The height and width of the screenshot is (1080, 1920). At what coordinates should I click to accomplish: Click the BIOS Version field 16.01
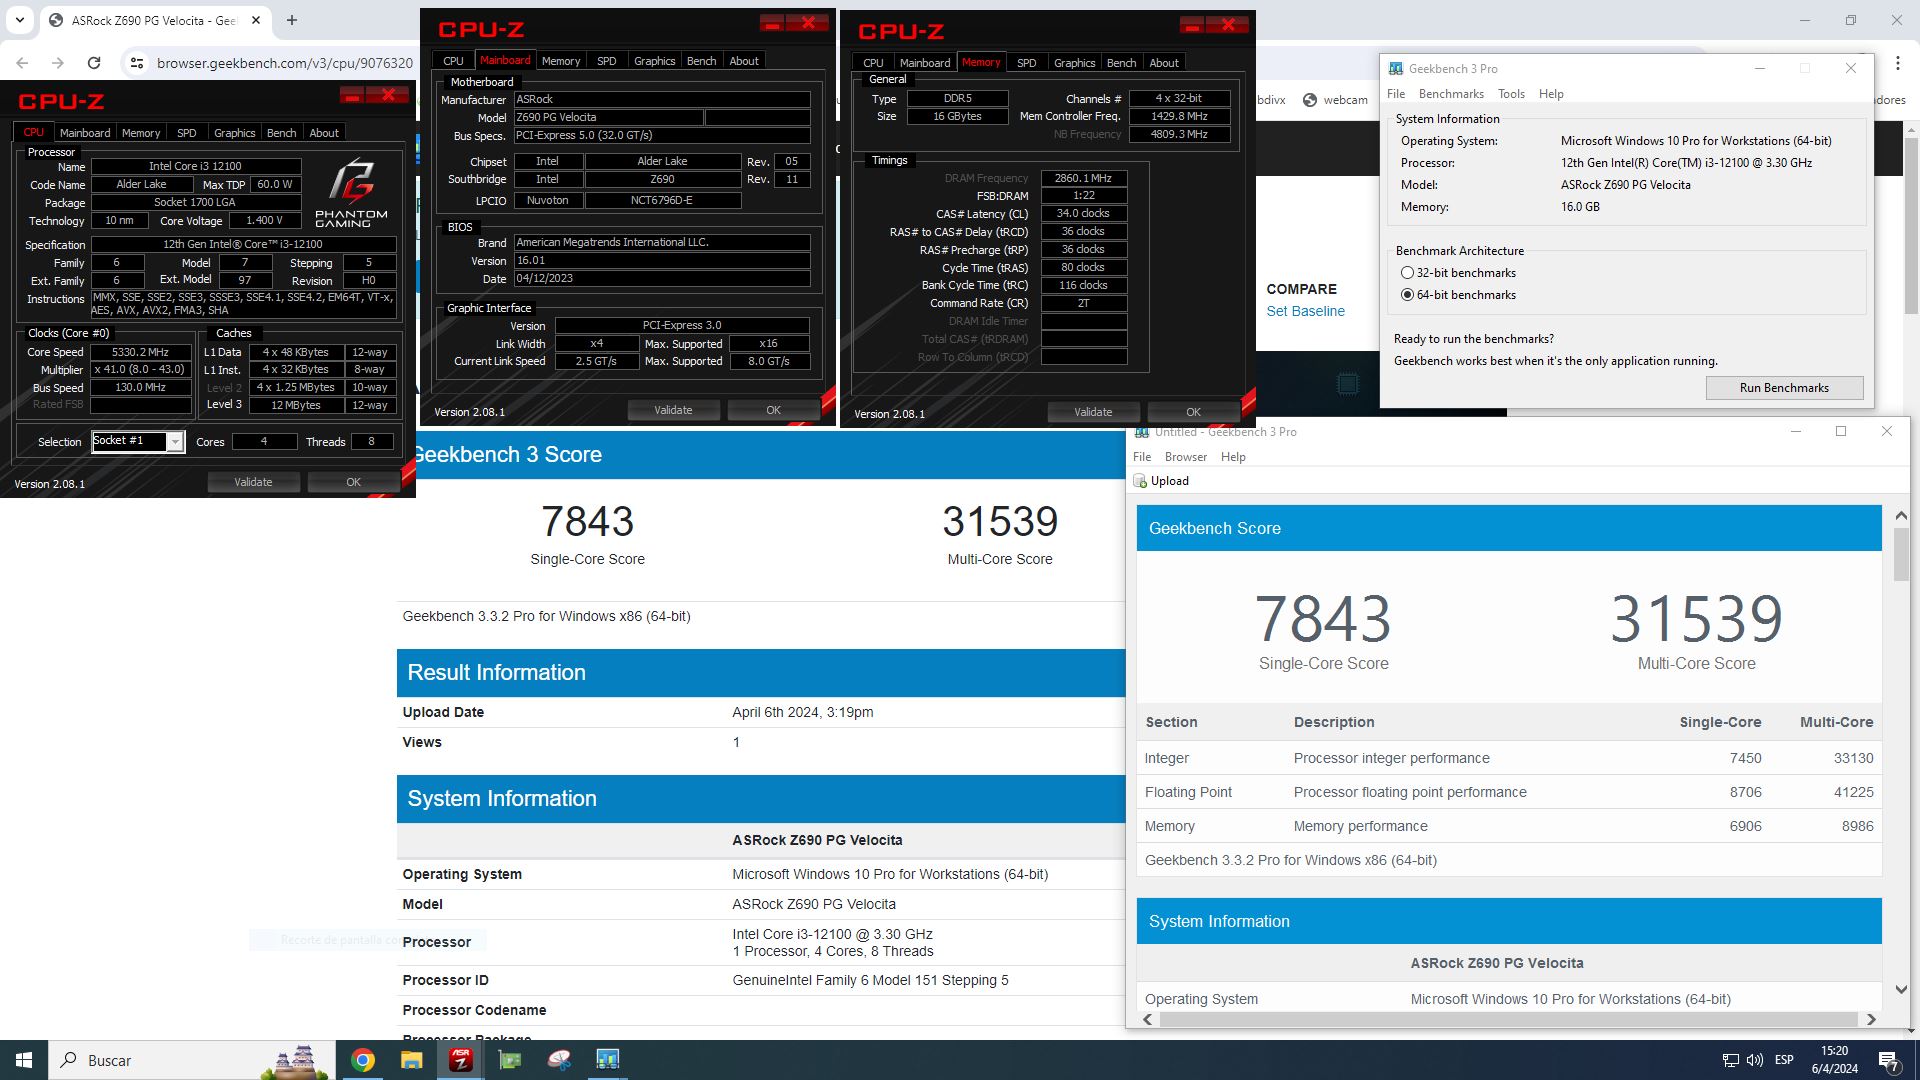pyautogui.click(x=661, y=261)
